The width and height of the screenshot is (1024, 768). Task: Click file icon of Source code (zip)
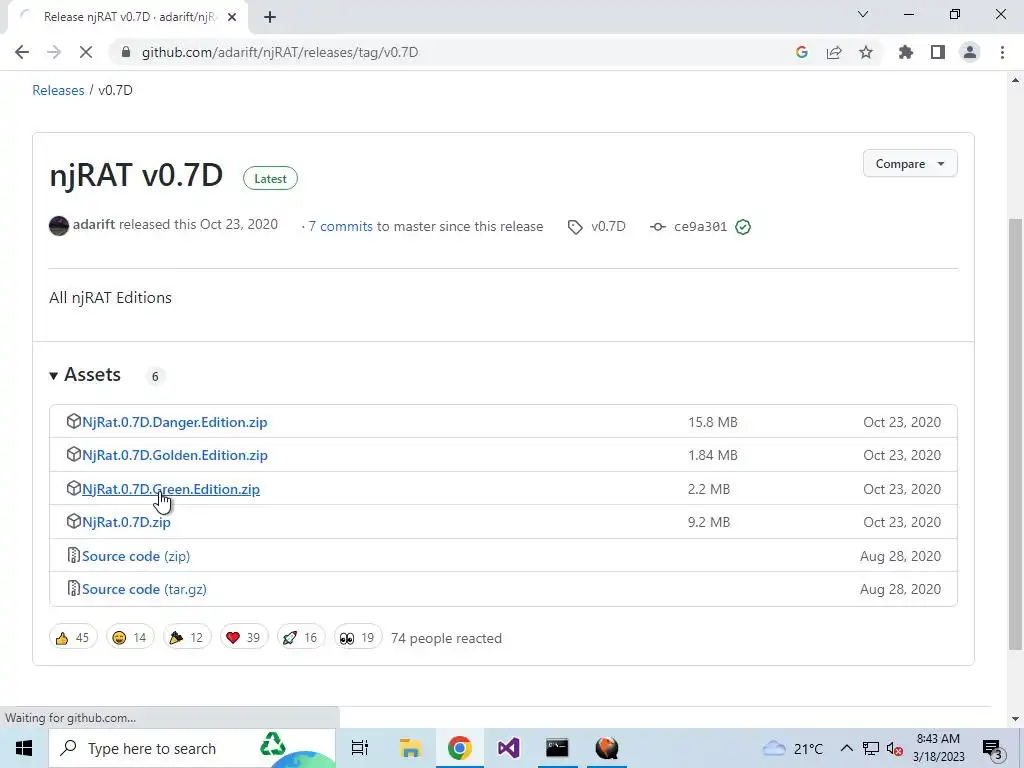point(73,555)
